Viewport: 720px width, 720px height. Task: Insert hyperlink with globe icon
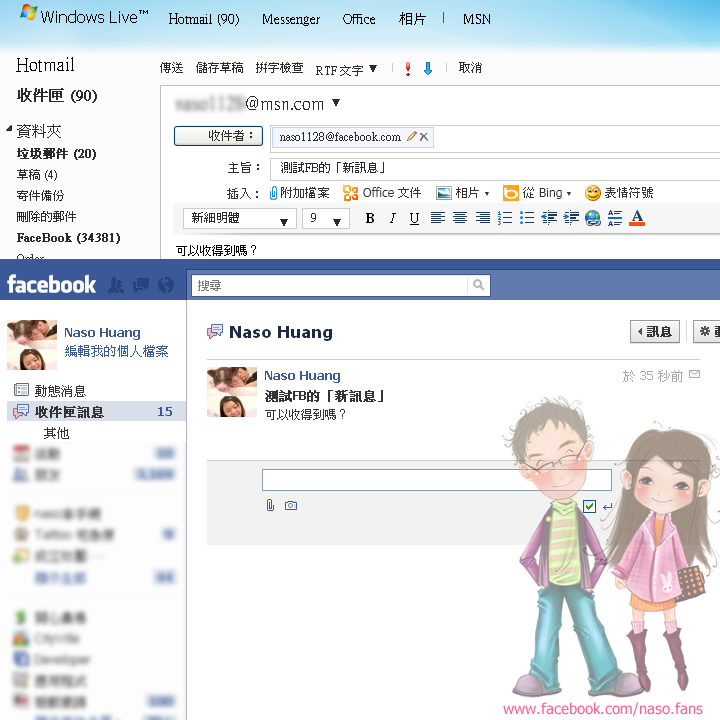[593, 218]
